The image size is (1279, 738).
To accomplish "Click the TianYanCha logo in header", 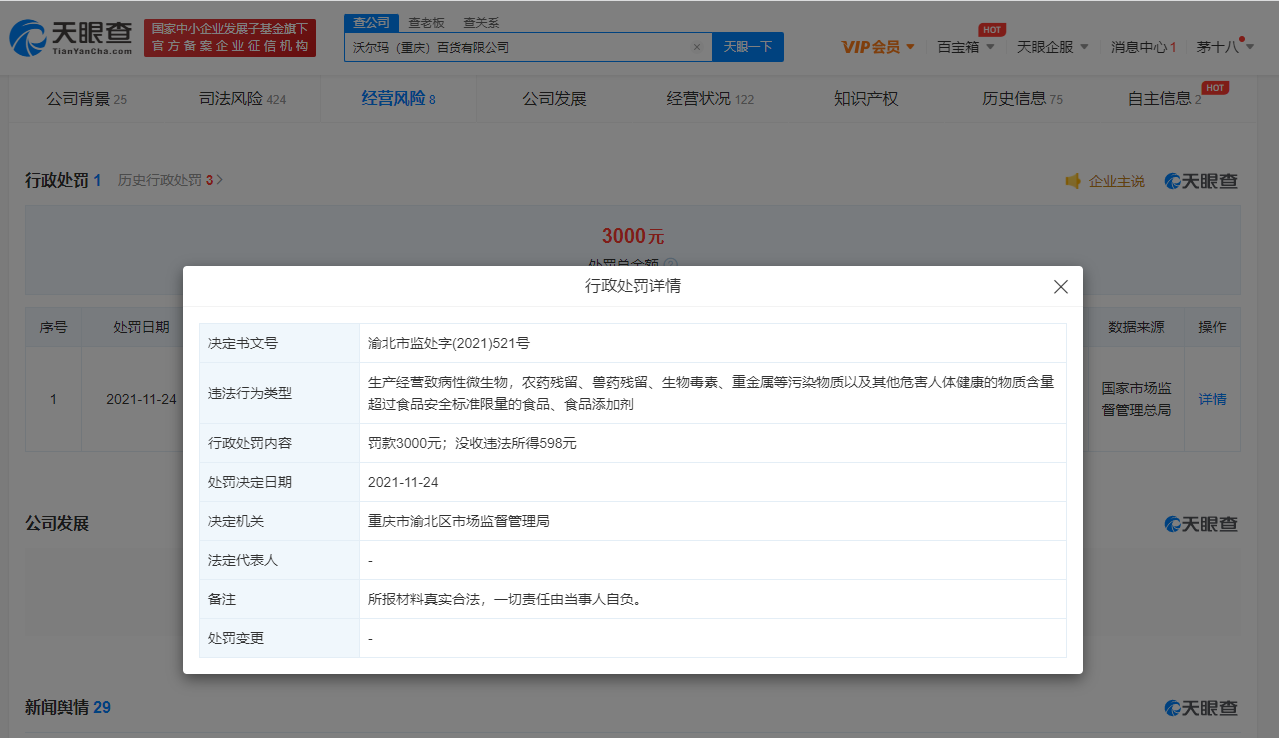I will click(x=71, y=38).
